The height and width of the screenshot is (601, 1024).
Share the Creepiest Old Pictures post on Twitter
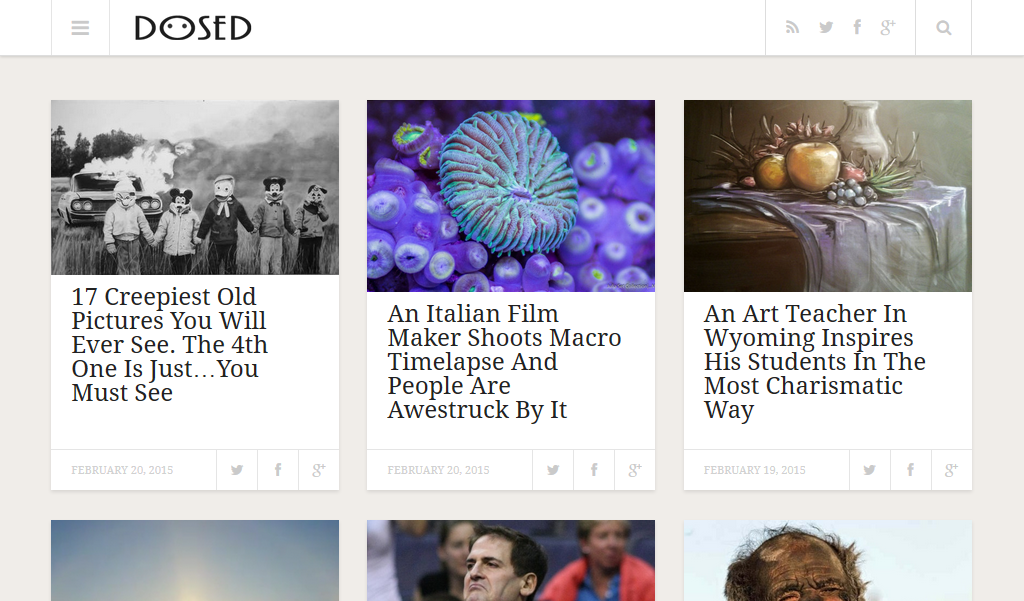tap(237, 470)
